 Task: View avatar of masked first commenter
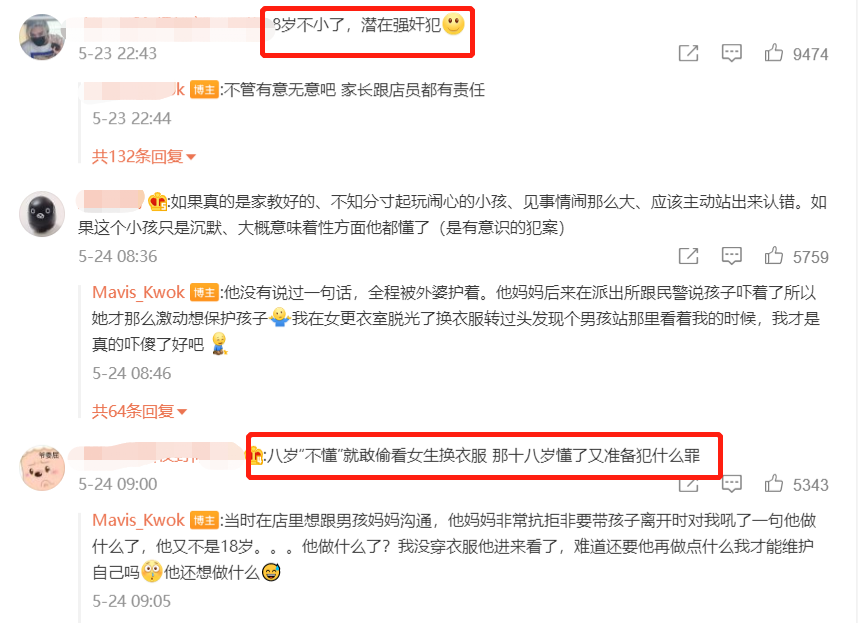[42, 37]
